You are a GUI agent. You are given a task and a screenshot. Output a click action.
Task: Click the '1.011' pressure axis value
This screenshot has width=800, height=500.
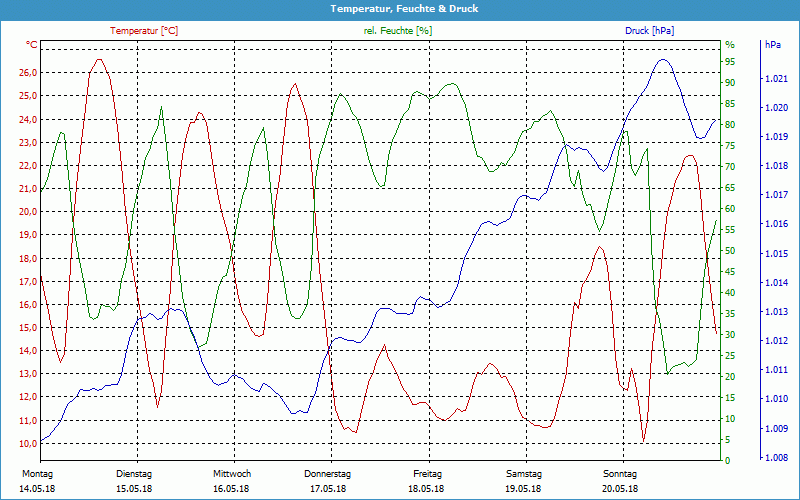pyautogui.click(x=777, y=370)
